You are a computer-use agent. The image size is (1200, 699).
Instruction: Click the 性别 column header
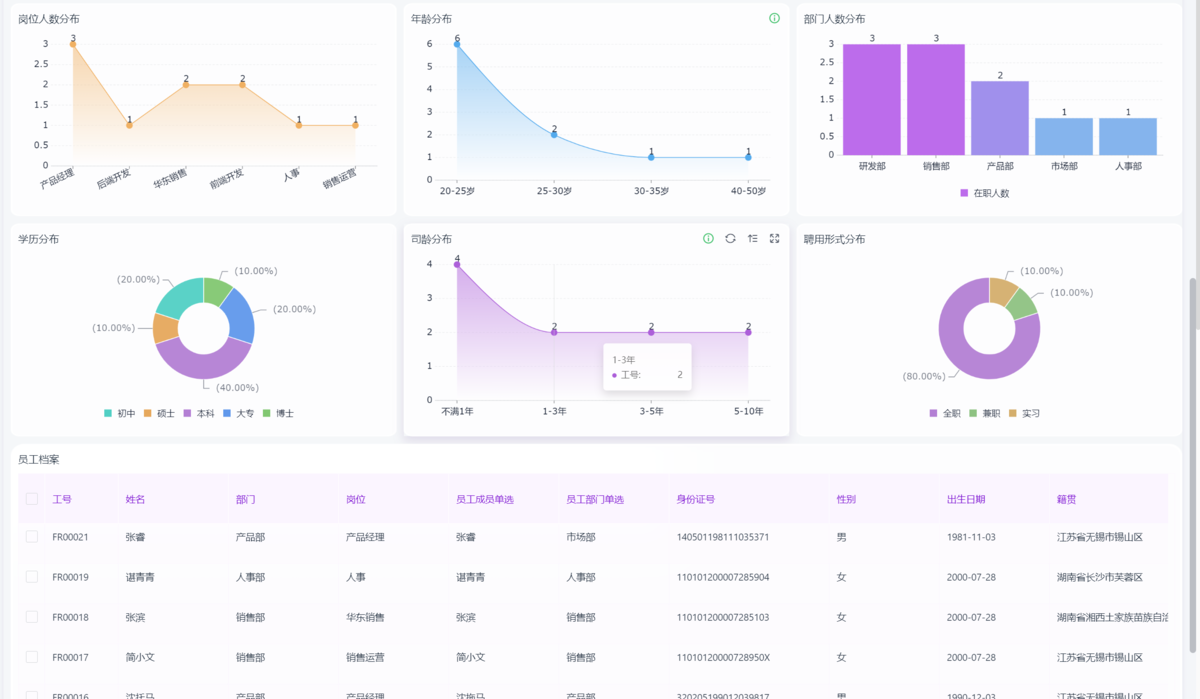click(846, 499)
